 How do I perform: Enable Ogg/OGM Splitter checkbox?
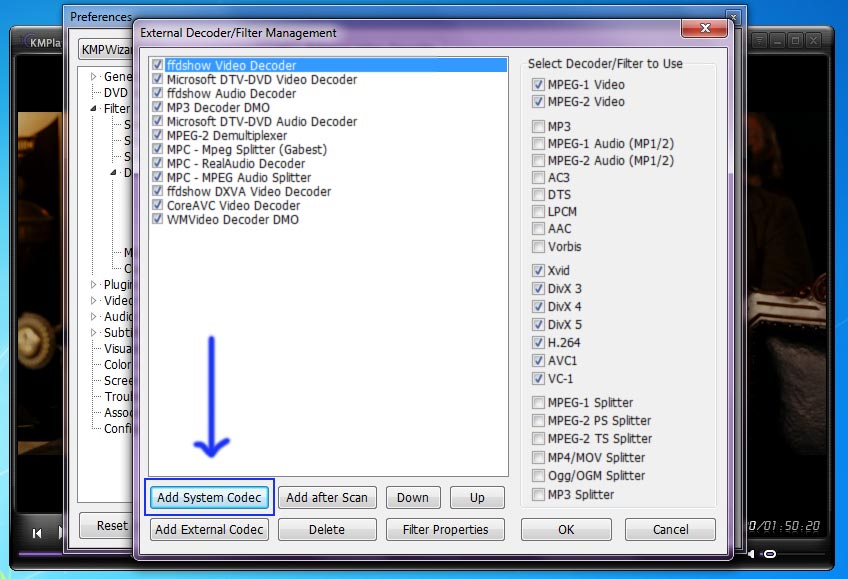[x=538, y=476]
